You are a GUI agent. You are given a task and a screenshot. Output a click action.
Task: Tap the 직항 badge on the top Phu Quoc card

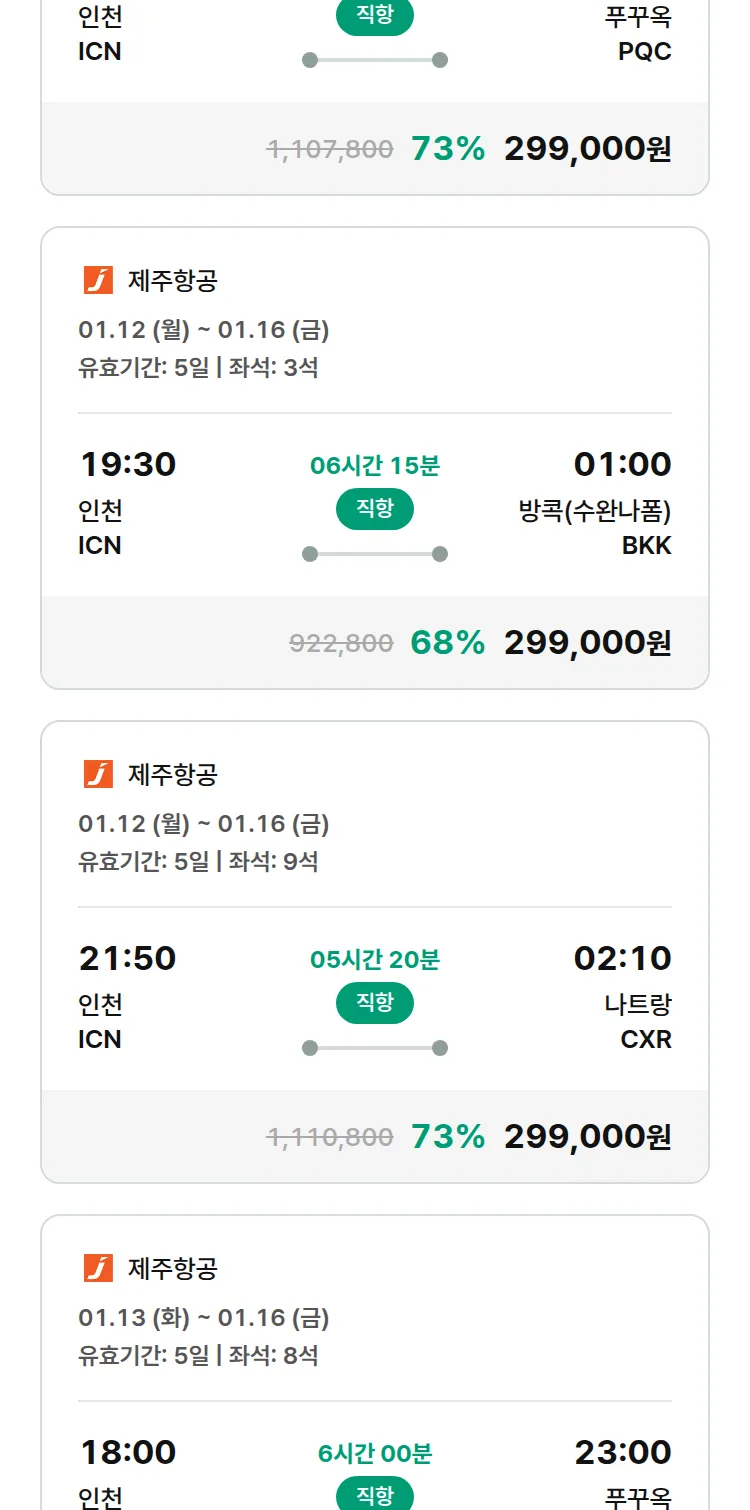pyautogui.click(x=375, y=16)
